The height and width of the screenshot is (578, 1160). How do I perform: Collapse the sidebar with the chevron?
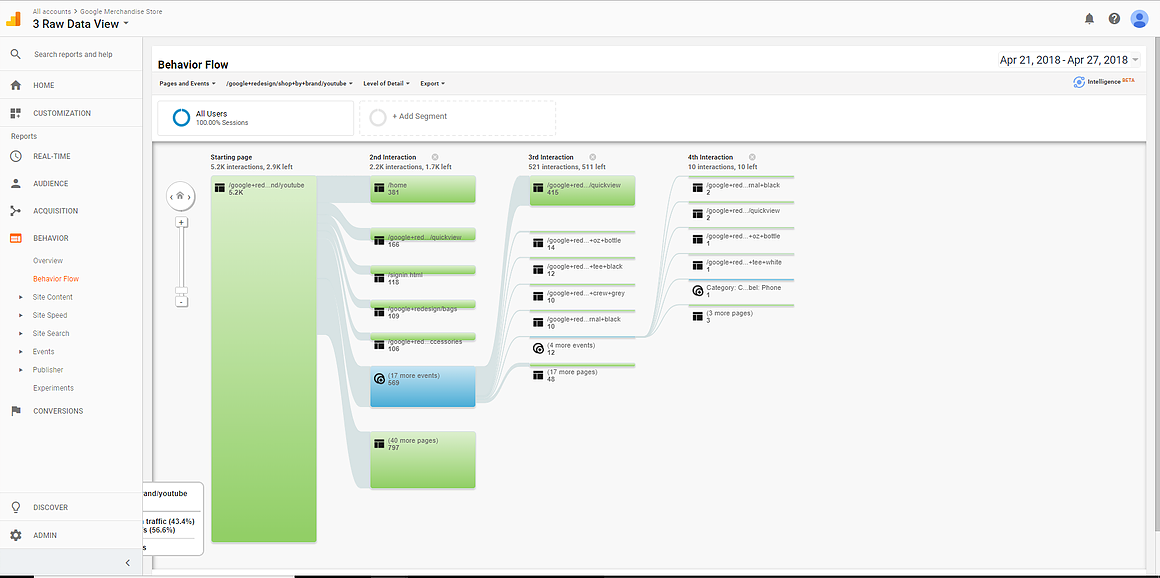click(x=127, y=562)
